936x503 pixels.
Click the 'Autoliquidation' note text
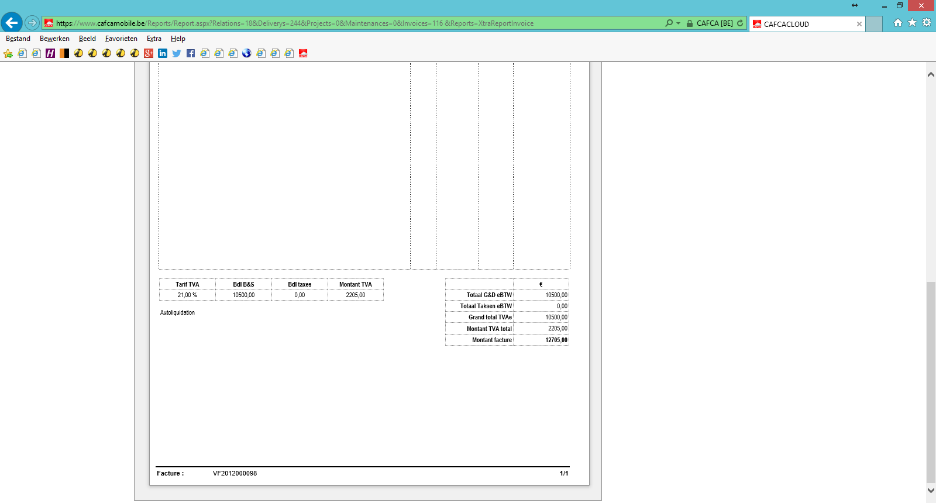coord(177,313)
